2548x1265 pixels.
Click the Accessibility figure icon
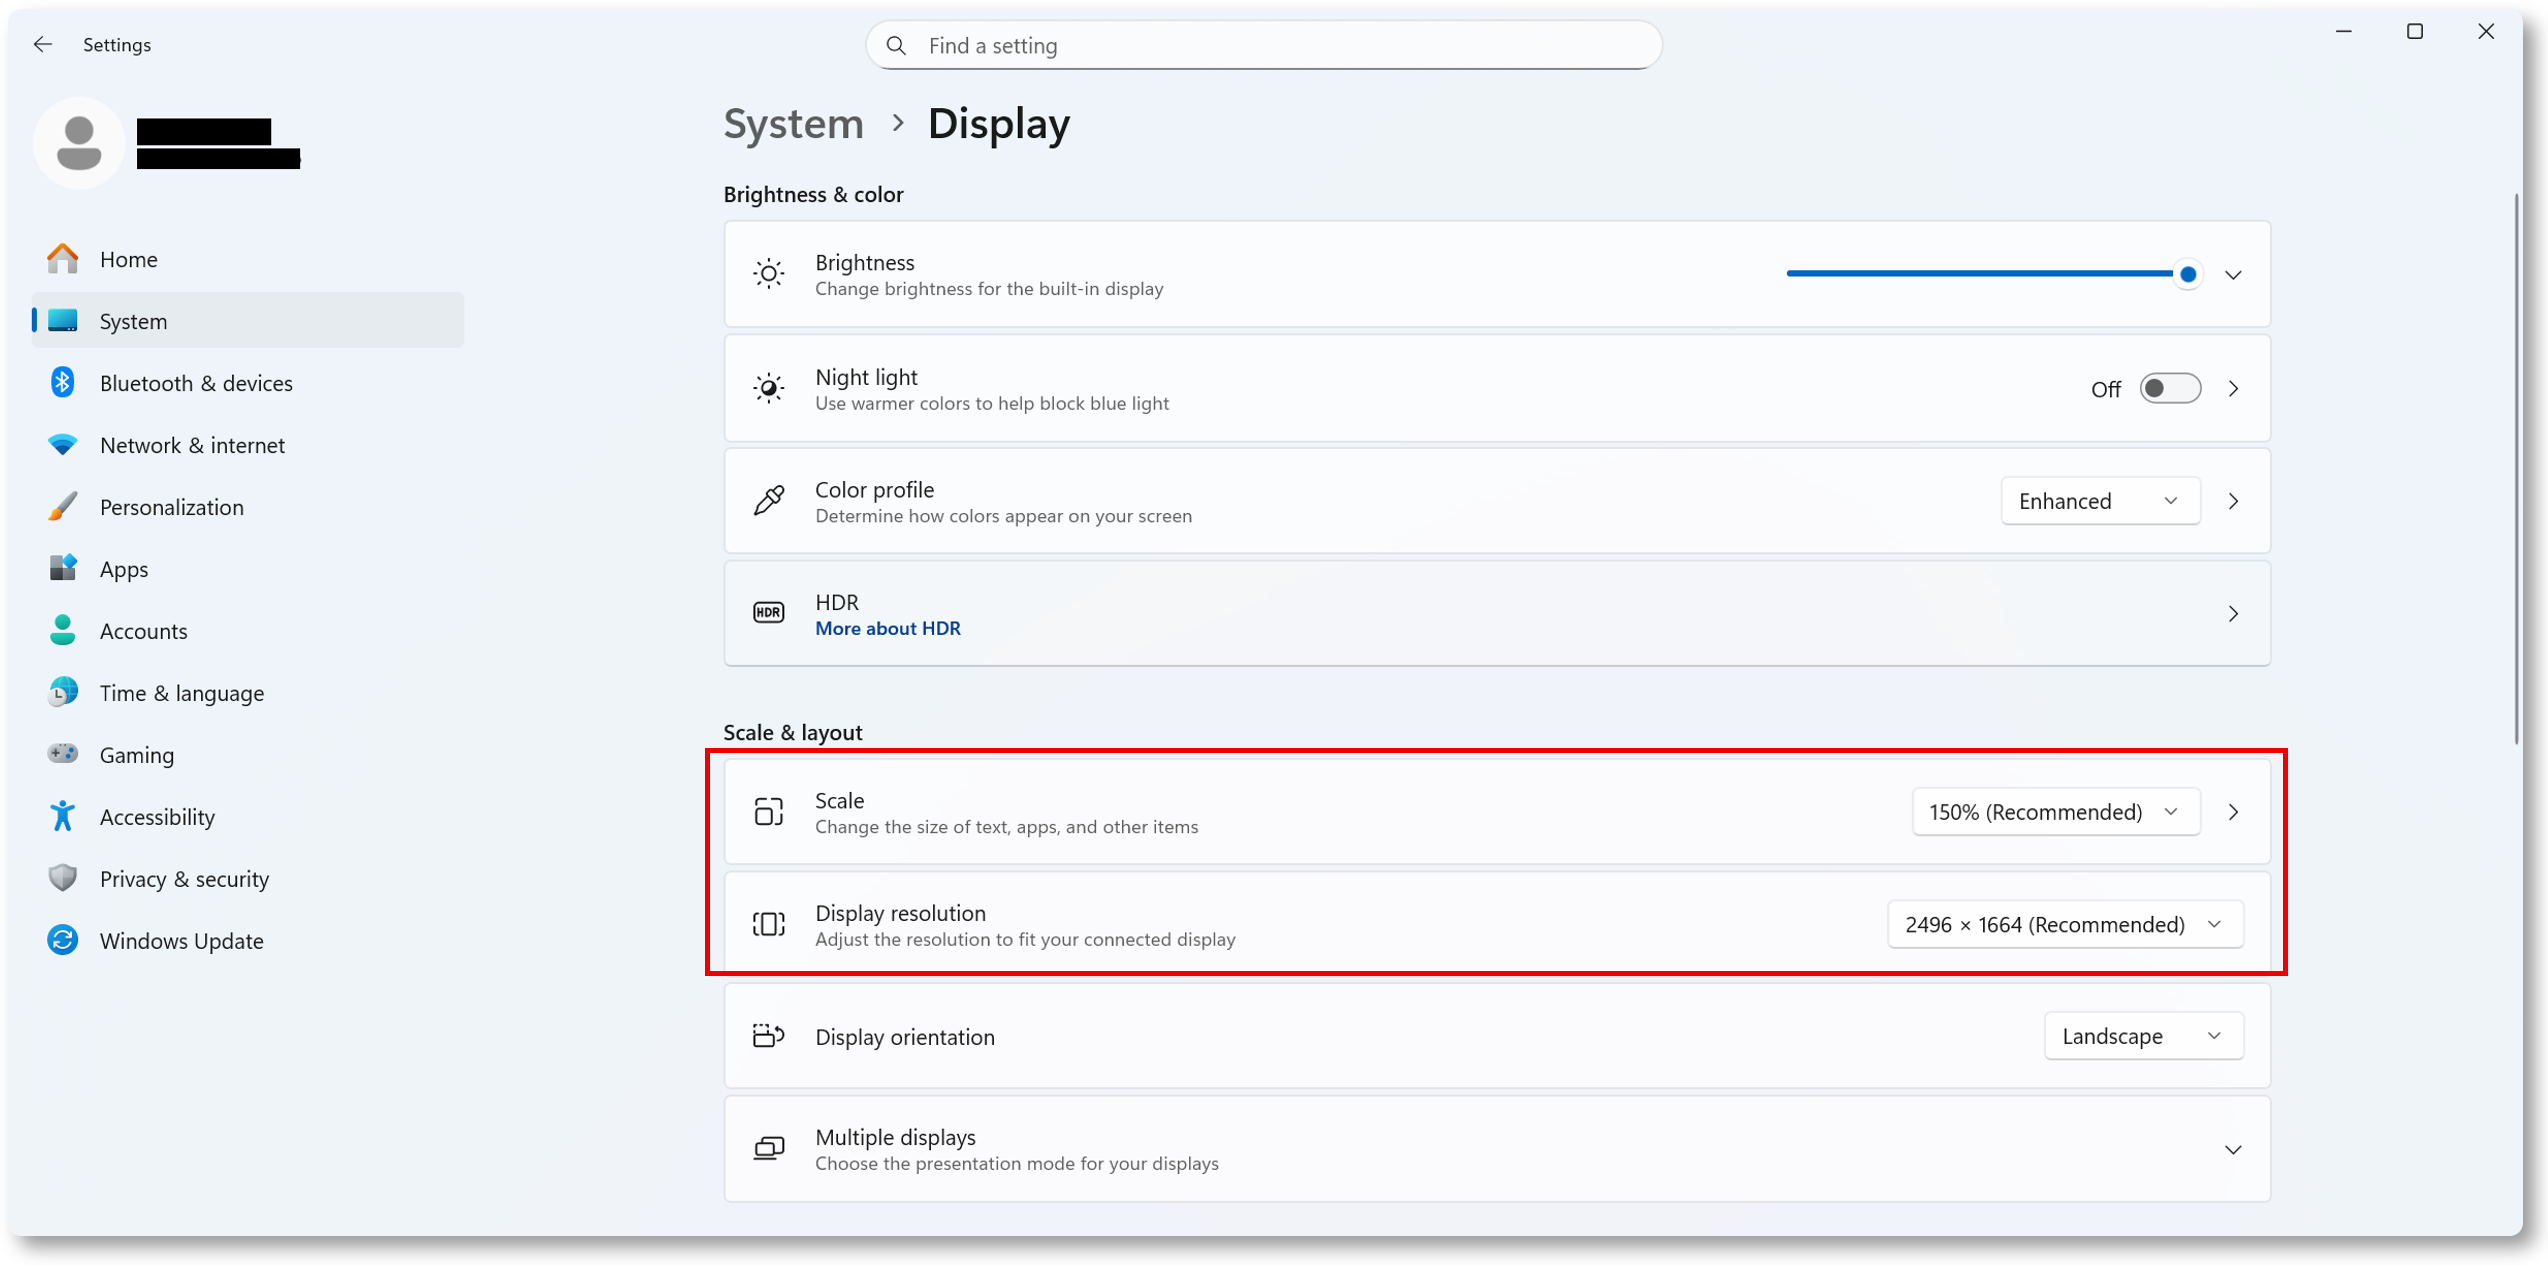coord(62,816)
